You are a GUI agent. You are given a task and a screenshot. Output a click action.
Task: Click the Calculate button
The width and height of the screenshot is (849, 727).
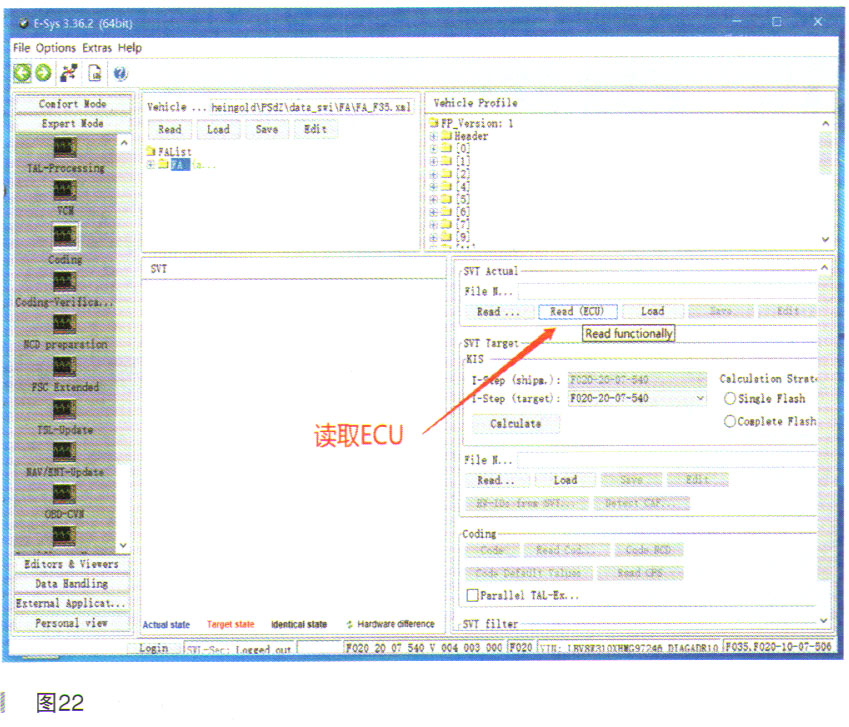515,424
